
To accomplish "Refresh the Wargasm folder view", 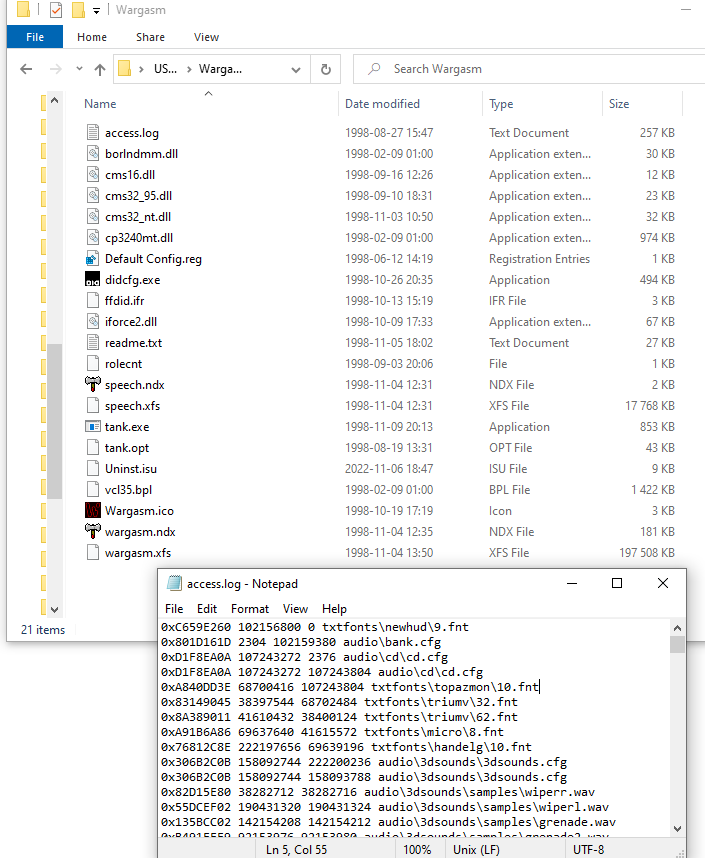I will [325, 69].
